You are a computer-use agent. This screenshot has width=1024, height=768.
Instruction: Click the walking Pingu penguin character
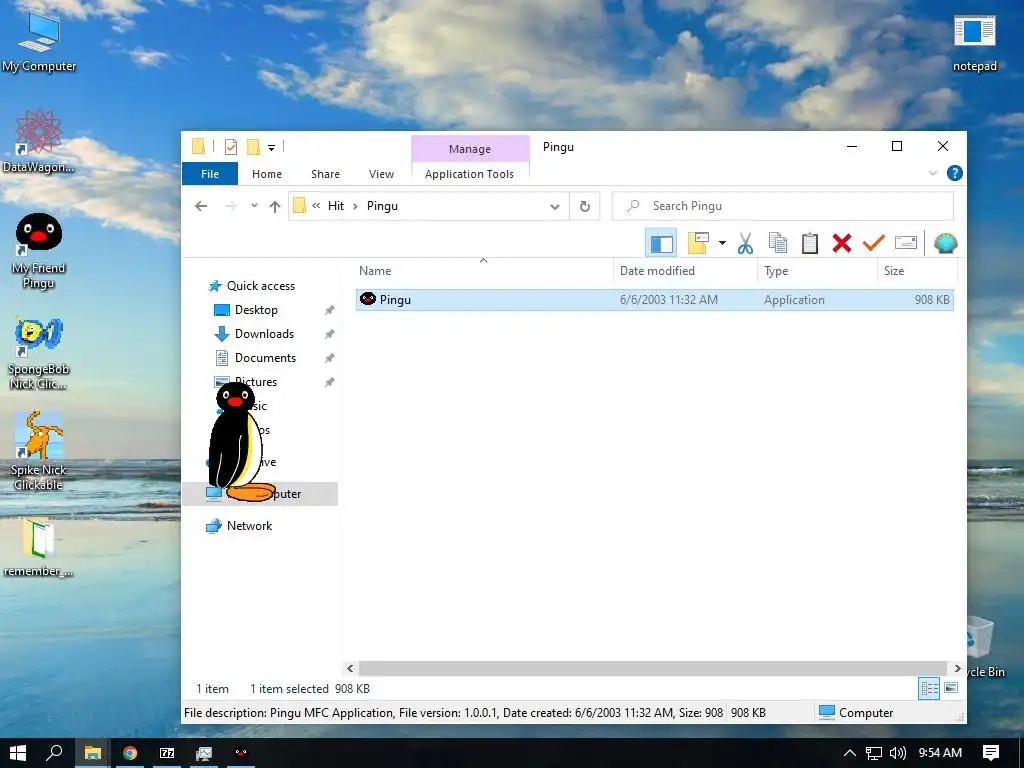tap(238, 442)
